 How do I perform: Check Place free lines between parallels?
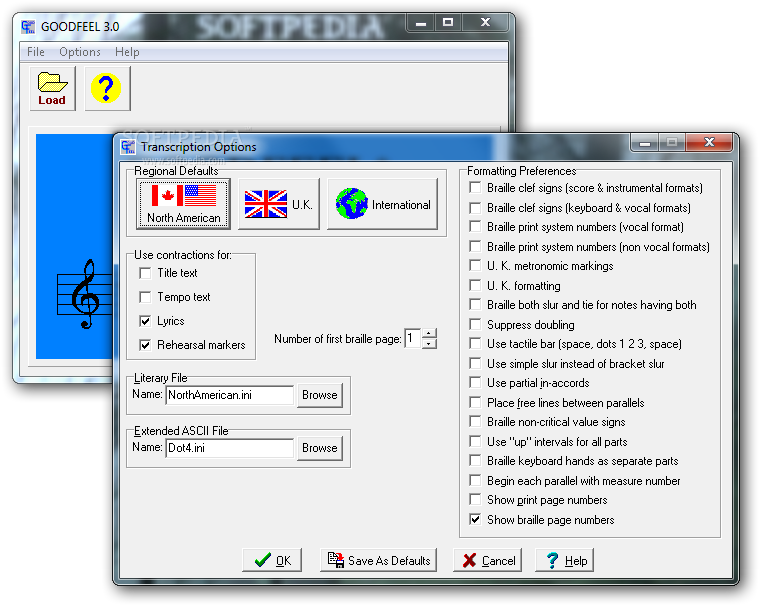click(x=475, y=402)
